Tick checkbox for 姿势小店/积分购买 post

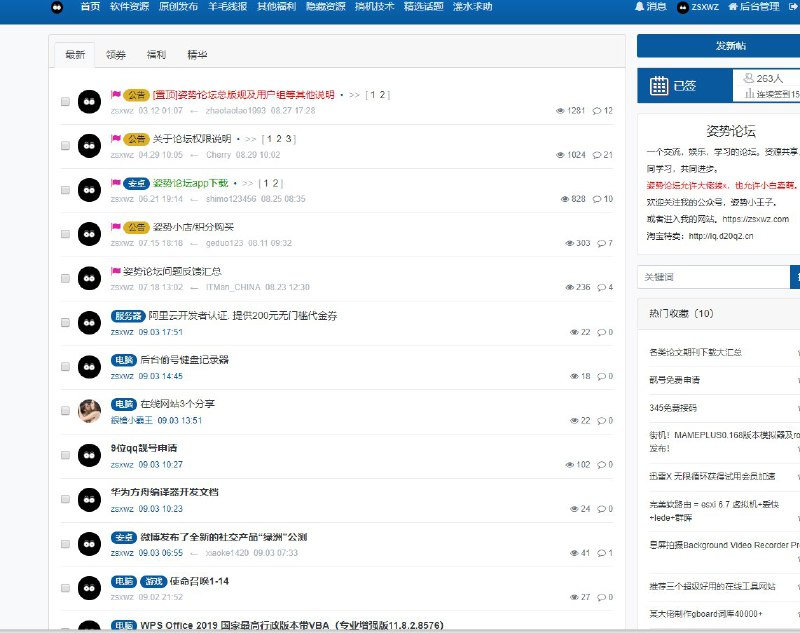(65, 234)
